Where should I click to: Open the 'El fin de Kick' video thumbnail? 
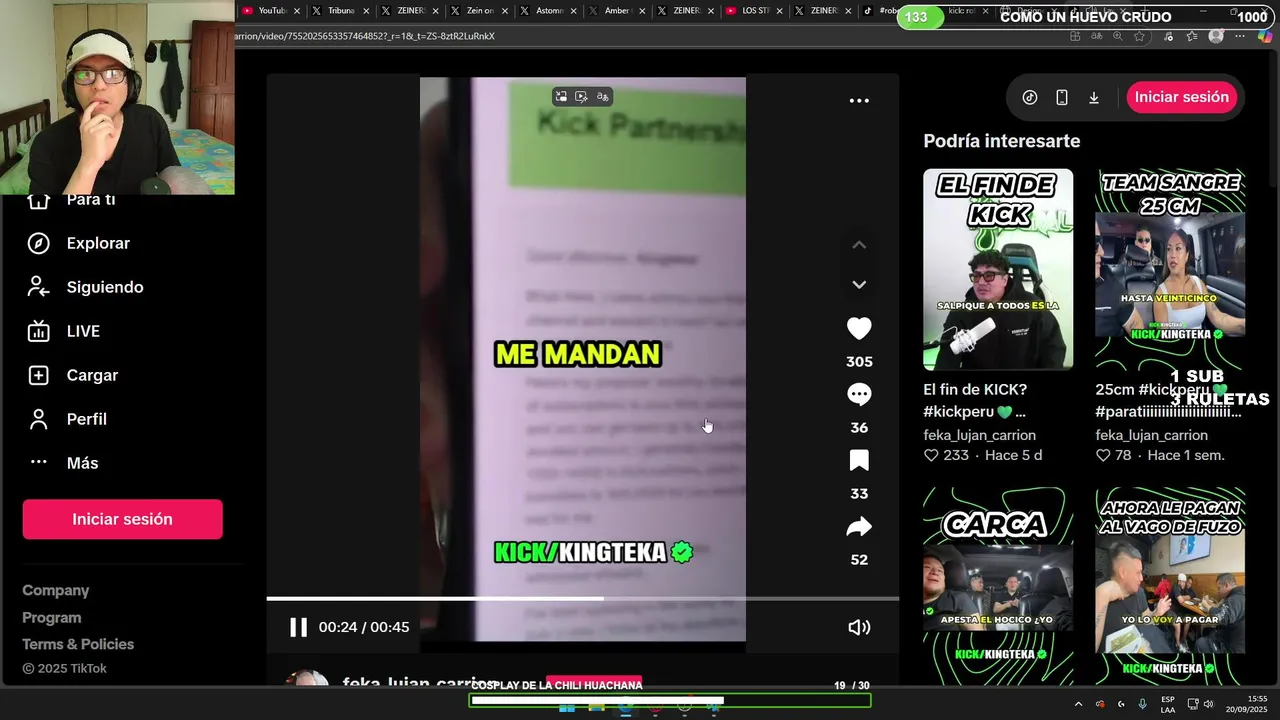click(x=998, y=269)
